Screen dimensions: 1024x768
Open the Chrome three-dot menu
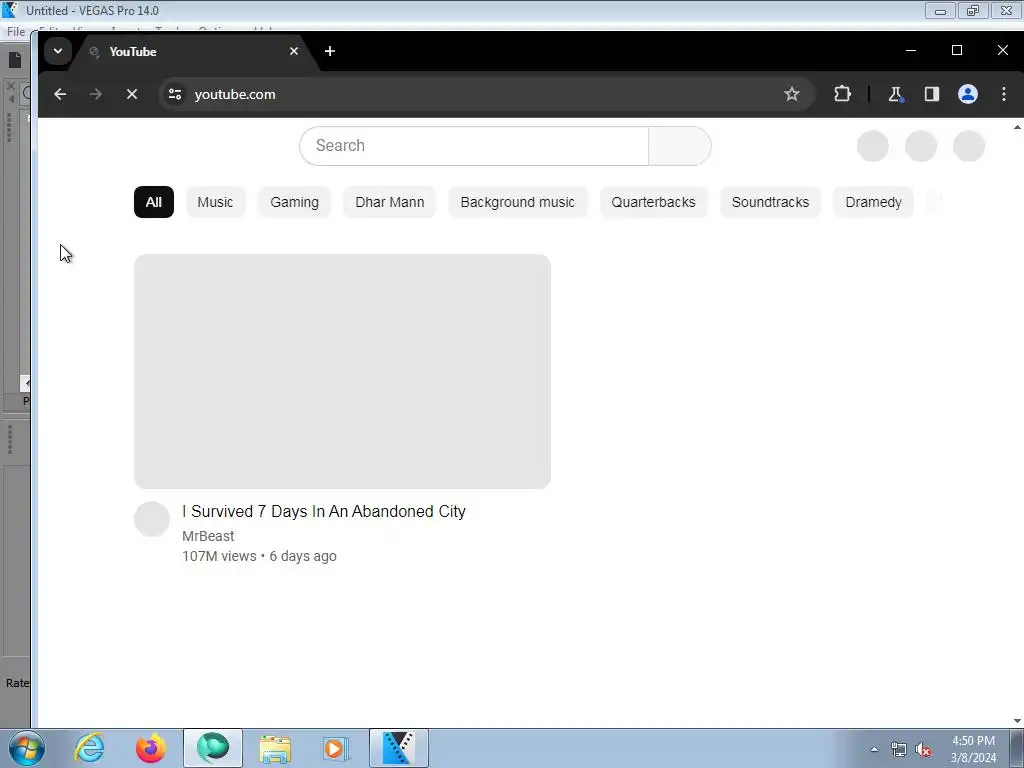(1004, 94)
